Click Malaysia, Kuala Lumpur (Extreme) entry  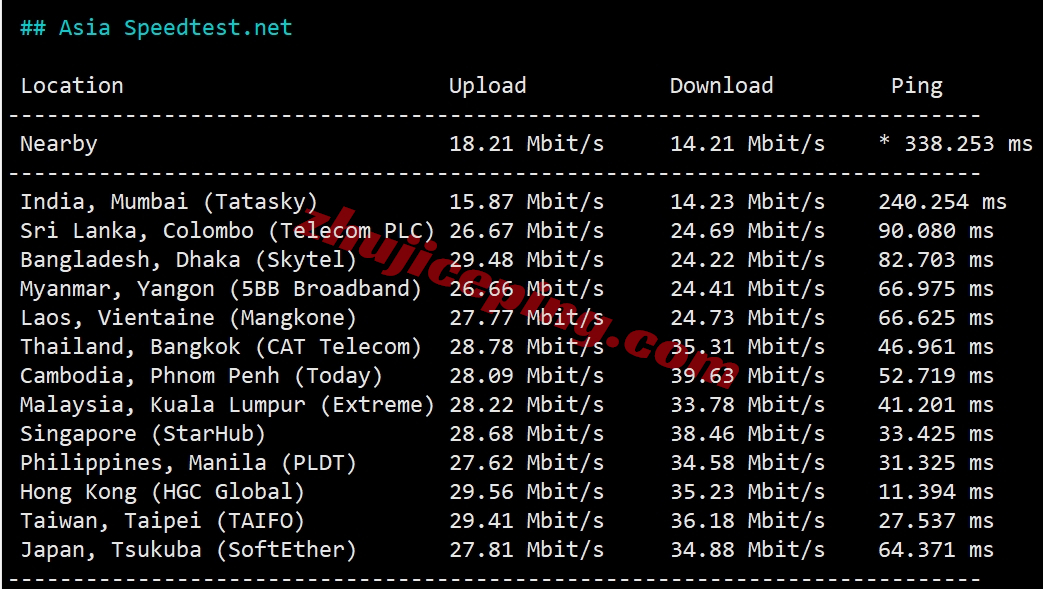[227, 405]
